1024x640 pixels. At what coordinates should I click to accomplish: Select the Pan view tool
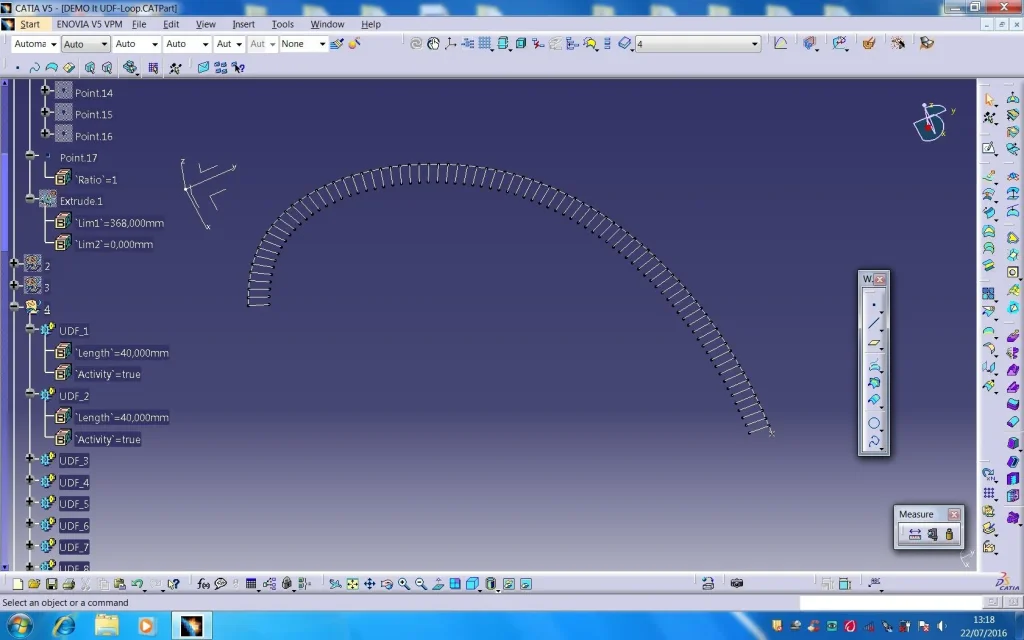coord(370,584)
